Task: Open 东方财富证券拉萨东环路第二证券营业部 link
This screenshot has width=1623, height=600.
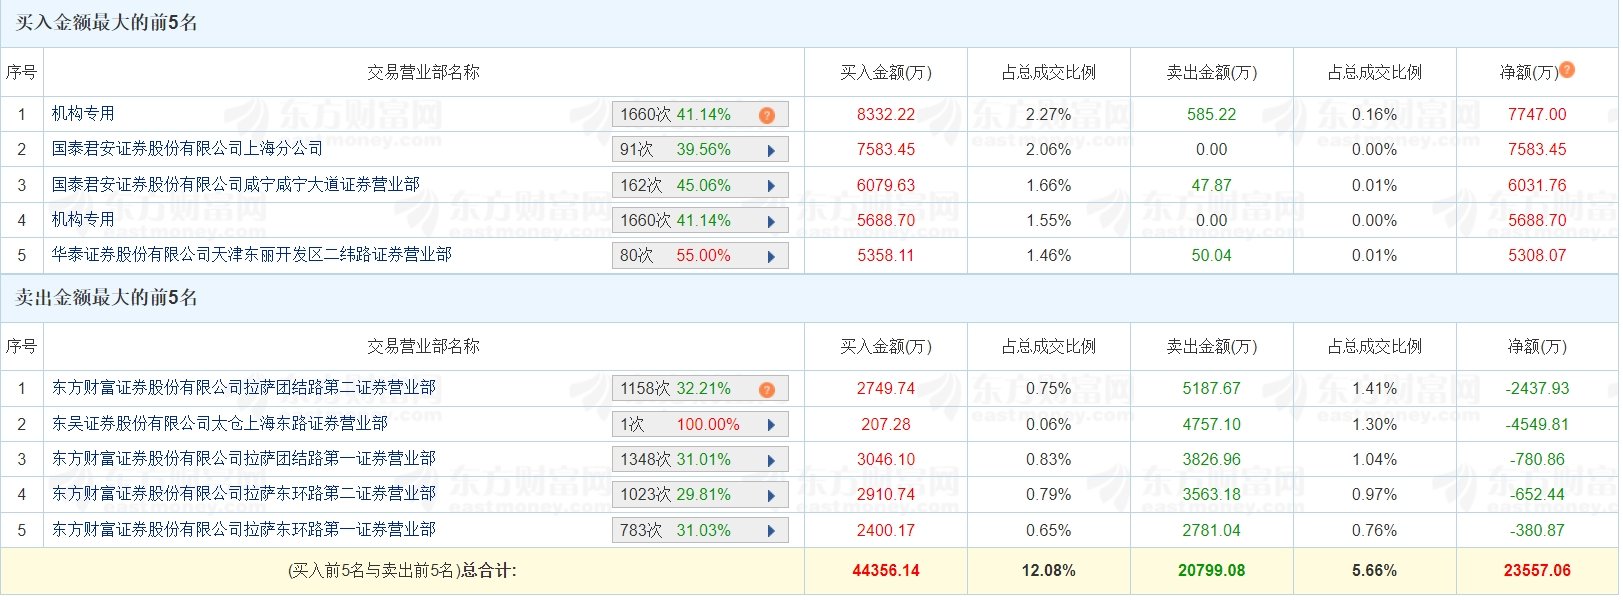Action: [x=244, y=493]
